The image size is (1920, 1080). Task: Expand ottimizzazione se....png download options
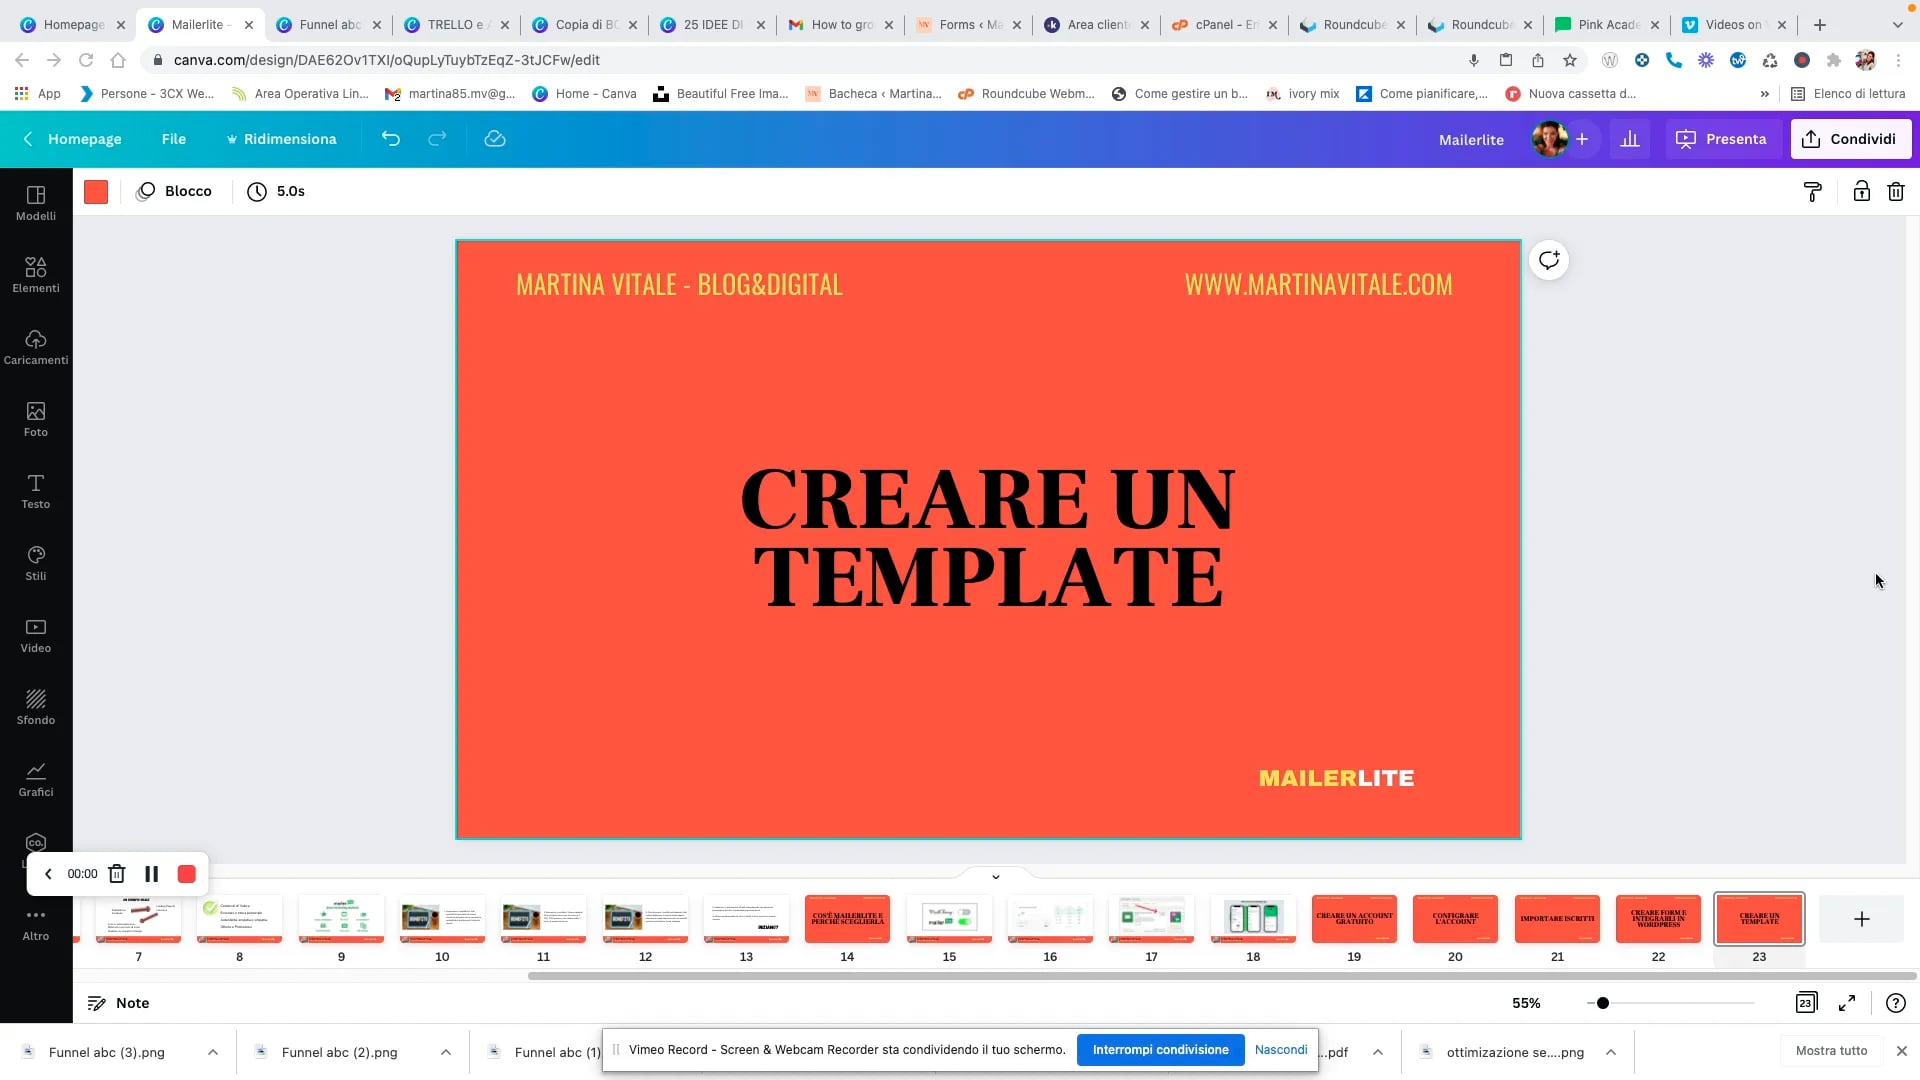click(x=1611, y=1052)
